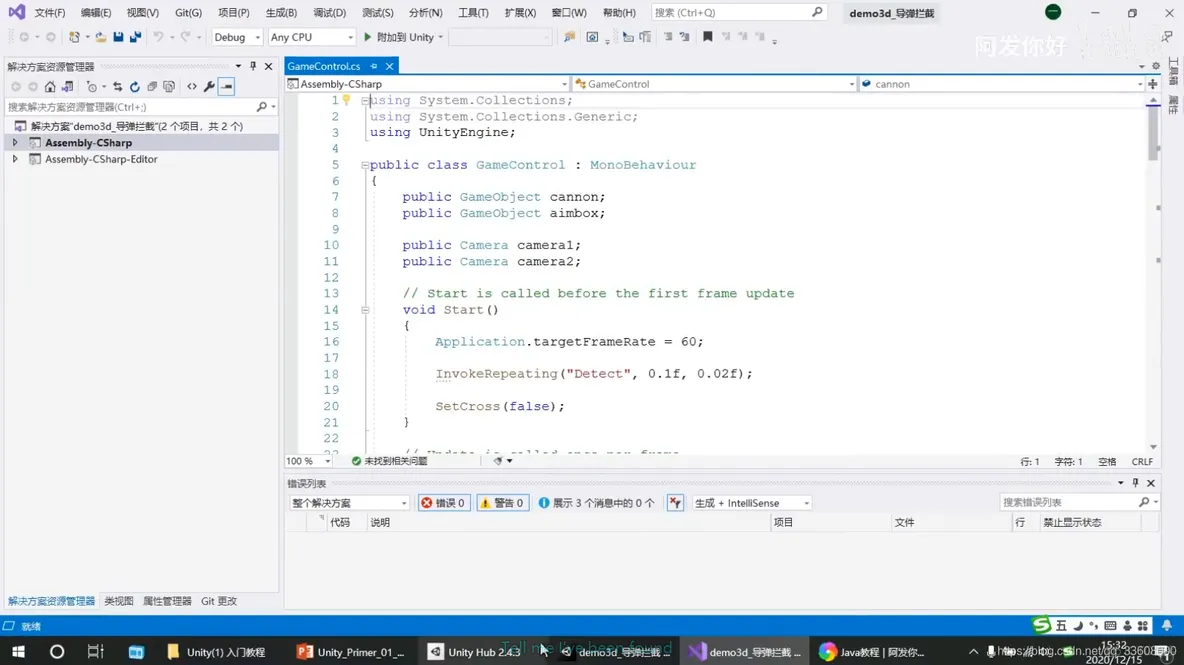Click the Open File folder icon
The image size is (1184, 665).
(x=100, y=37)
